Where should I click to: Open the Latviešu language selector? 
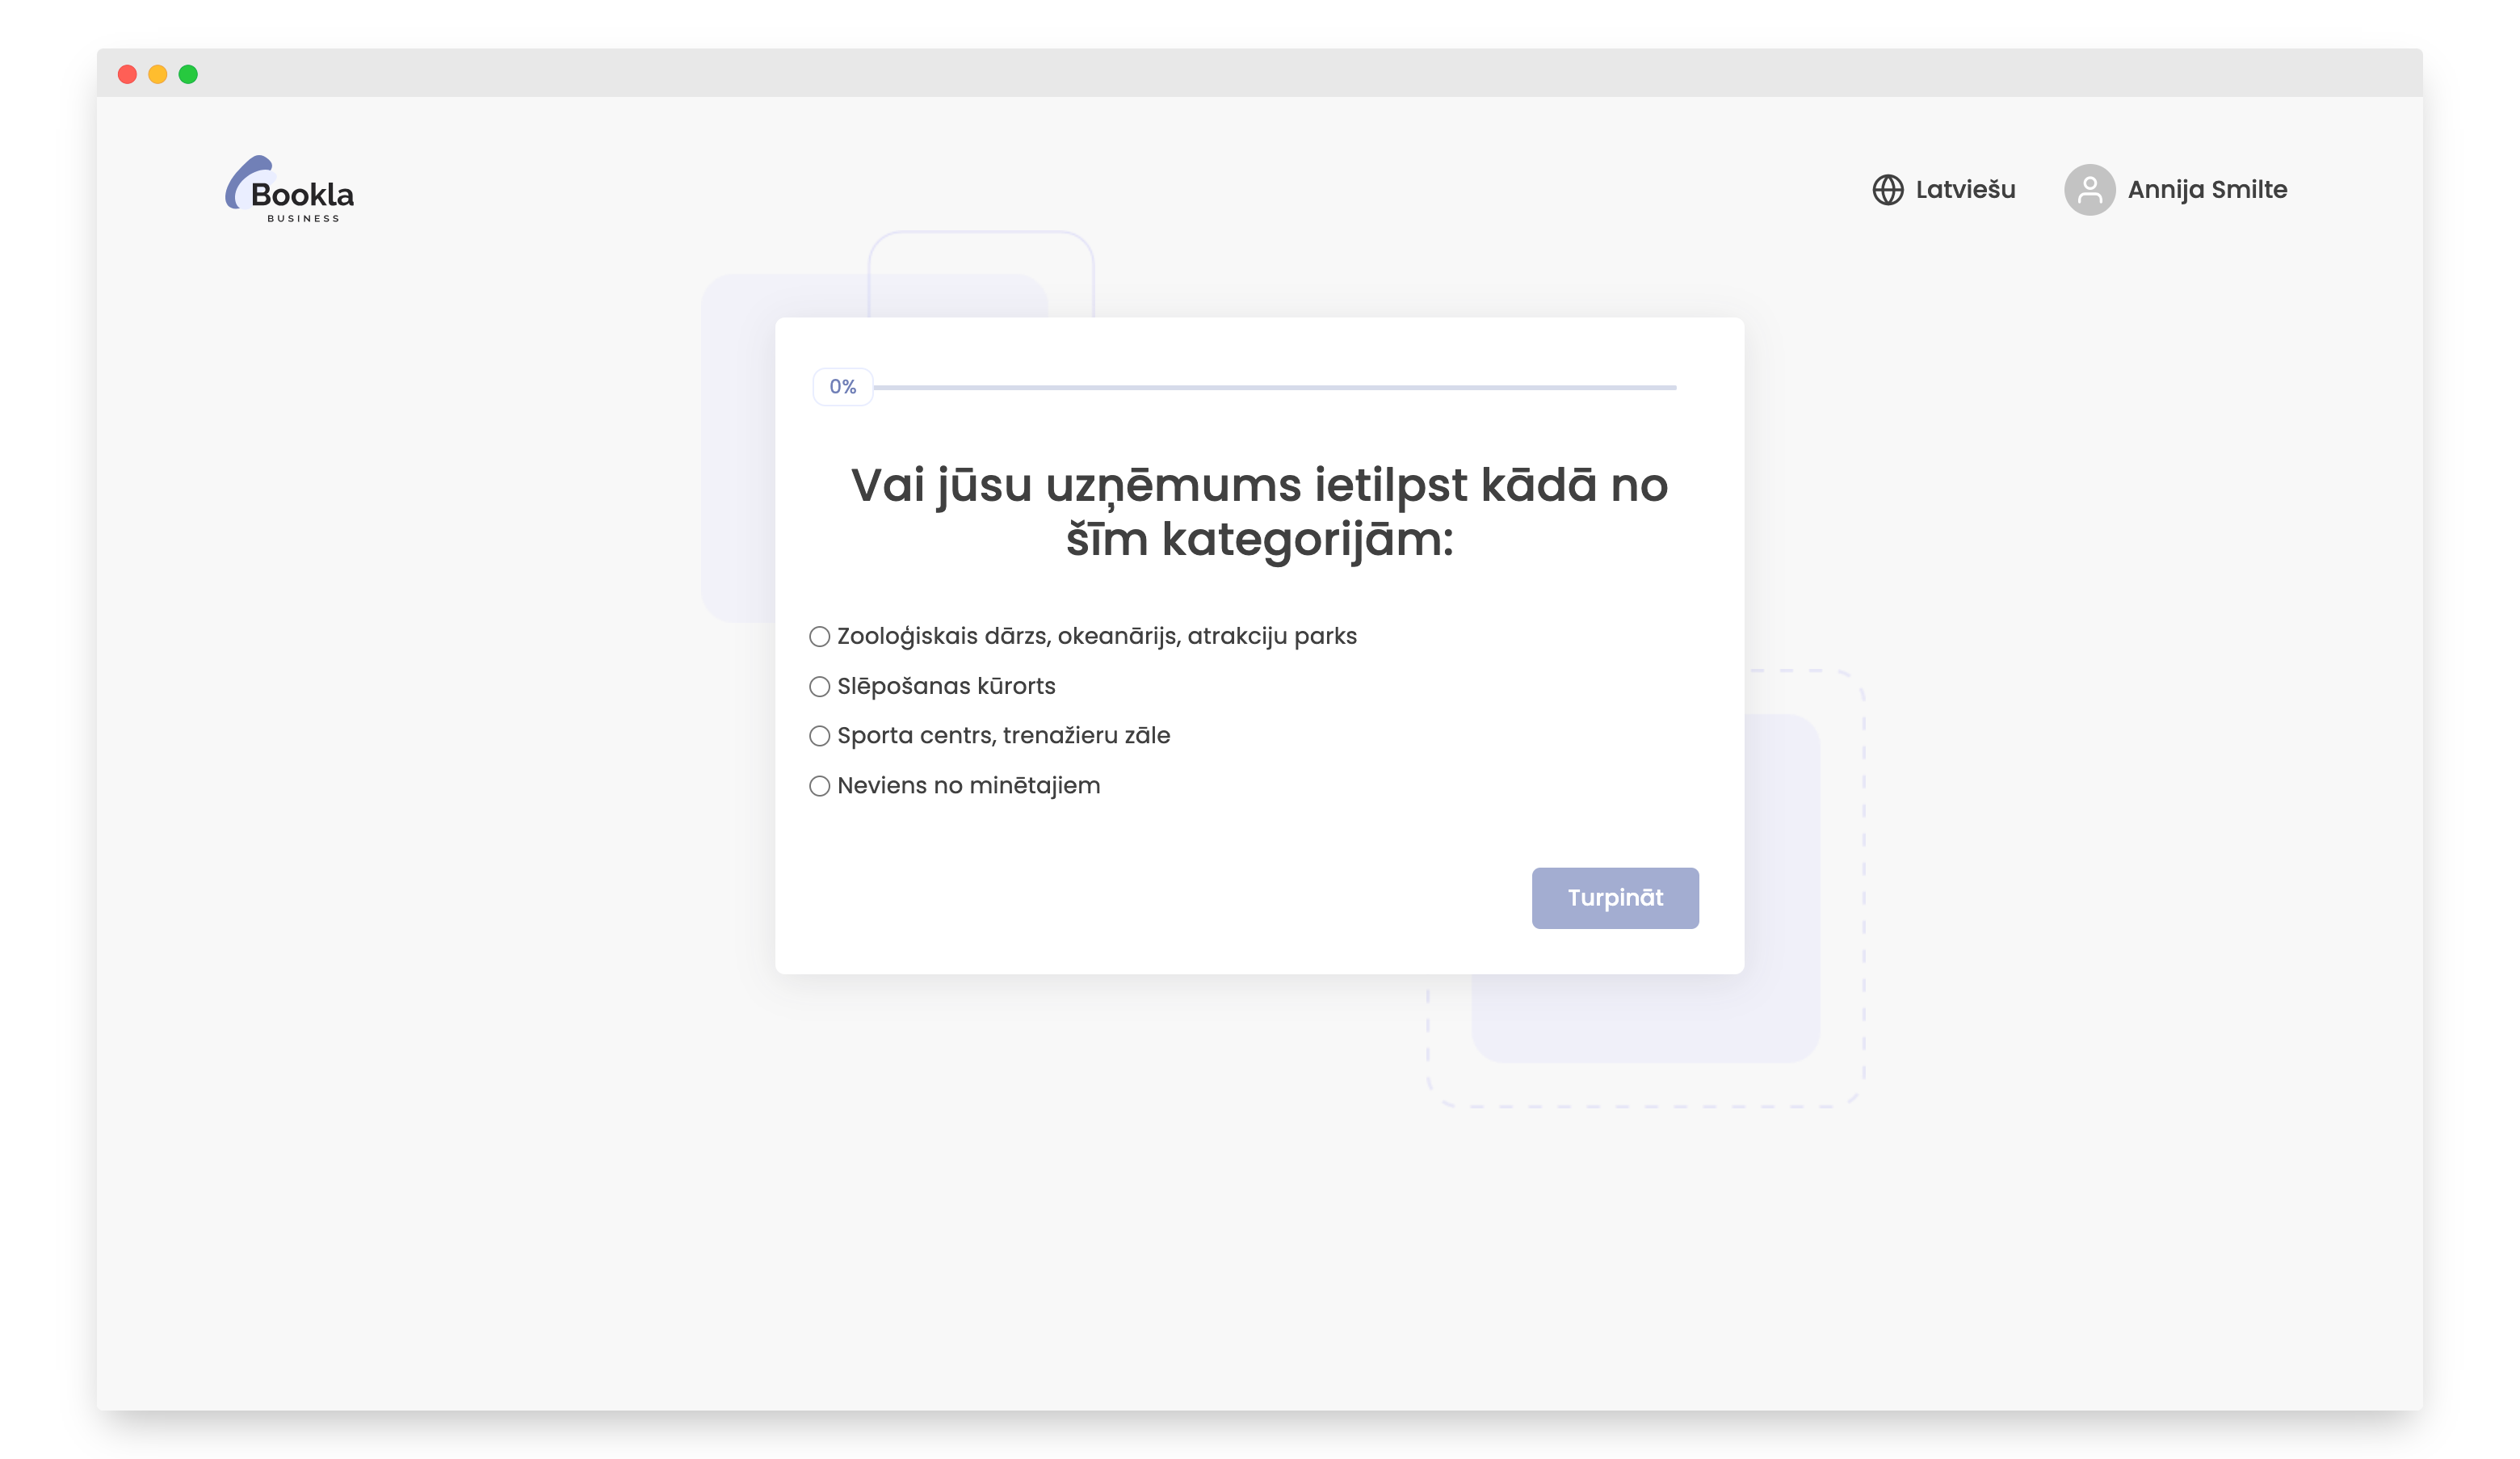[x=1964, y=190]
